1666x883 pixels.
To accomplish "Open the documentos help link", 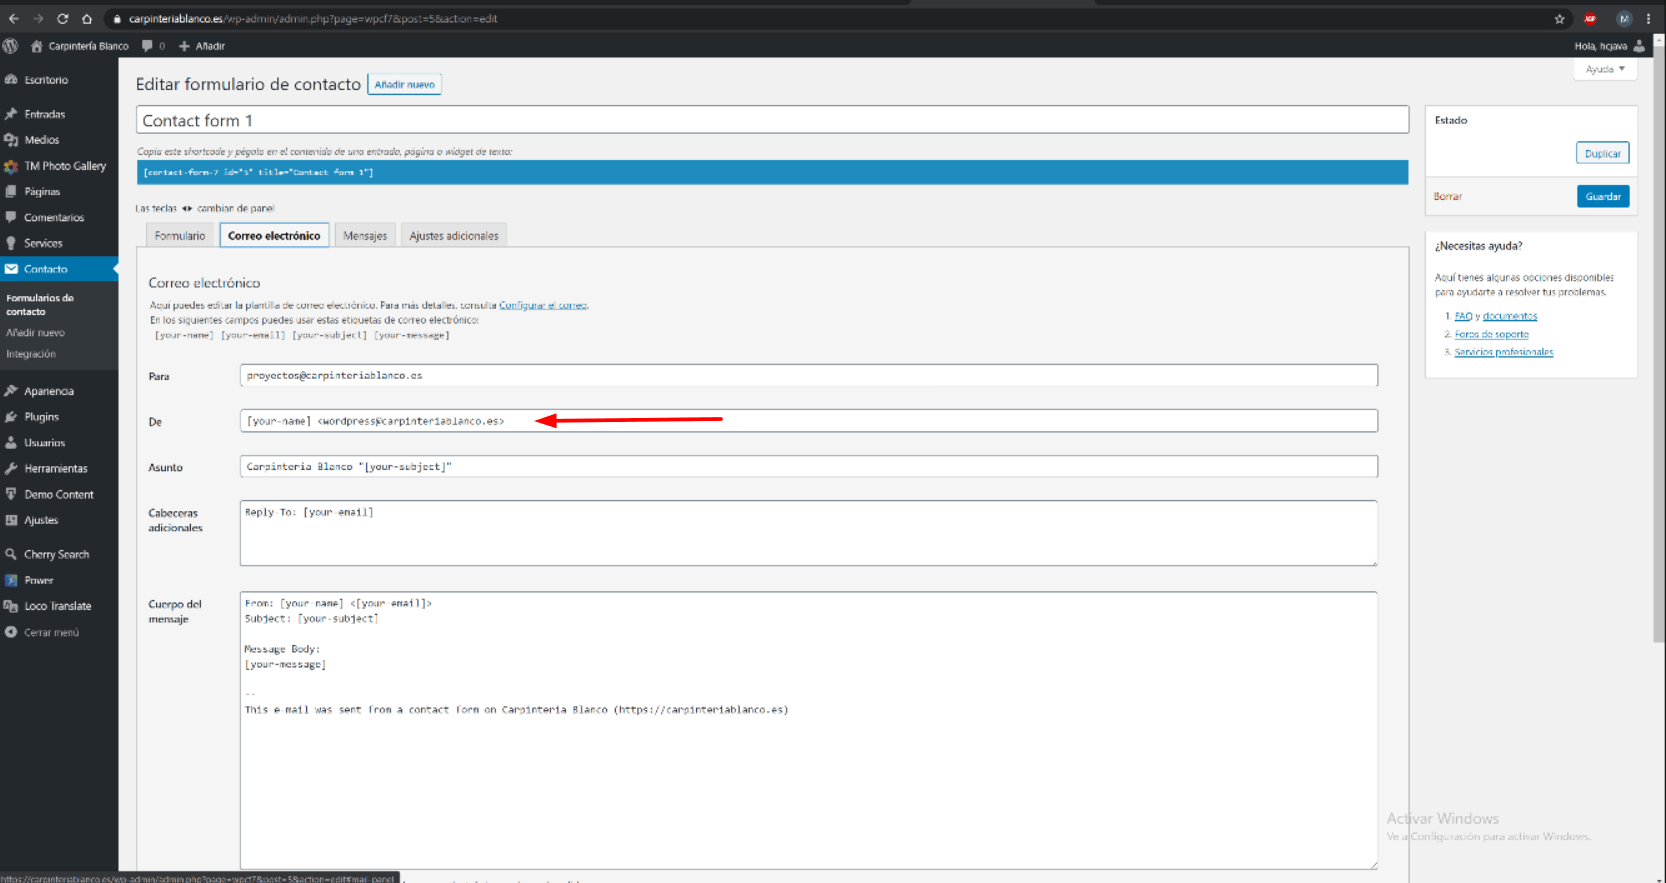I will pos(1510,316).
